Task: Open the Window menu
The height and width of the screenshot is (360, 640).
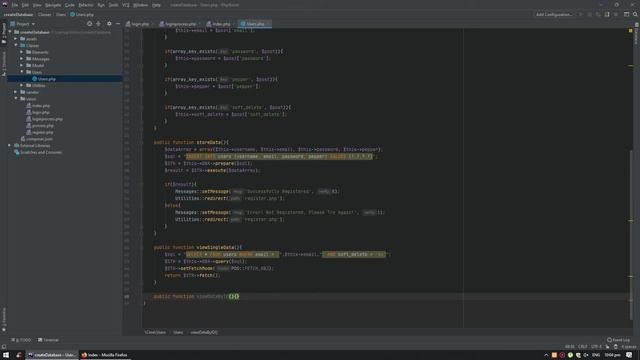Action: 140,5
